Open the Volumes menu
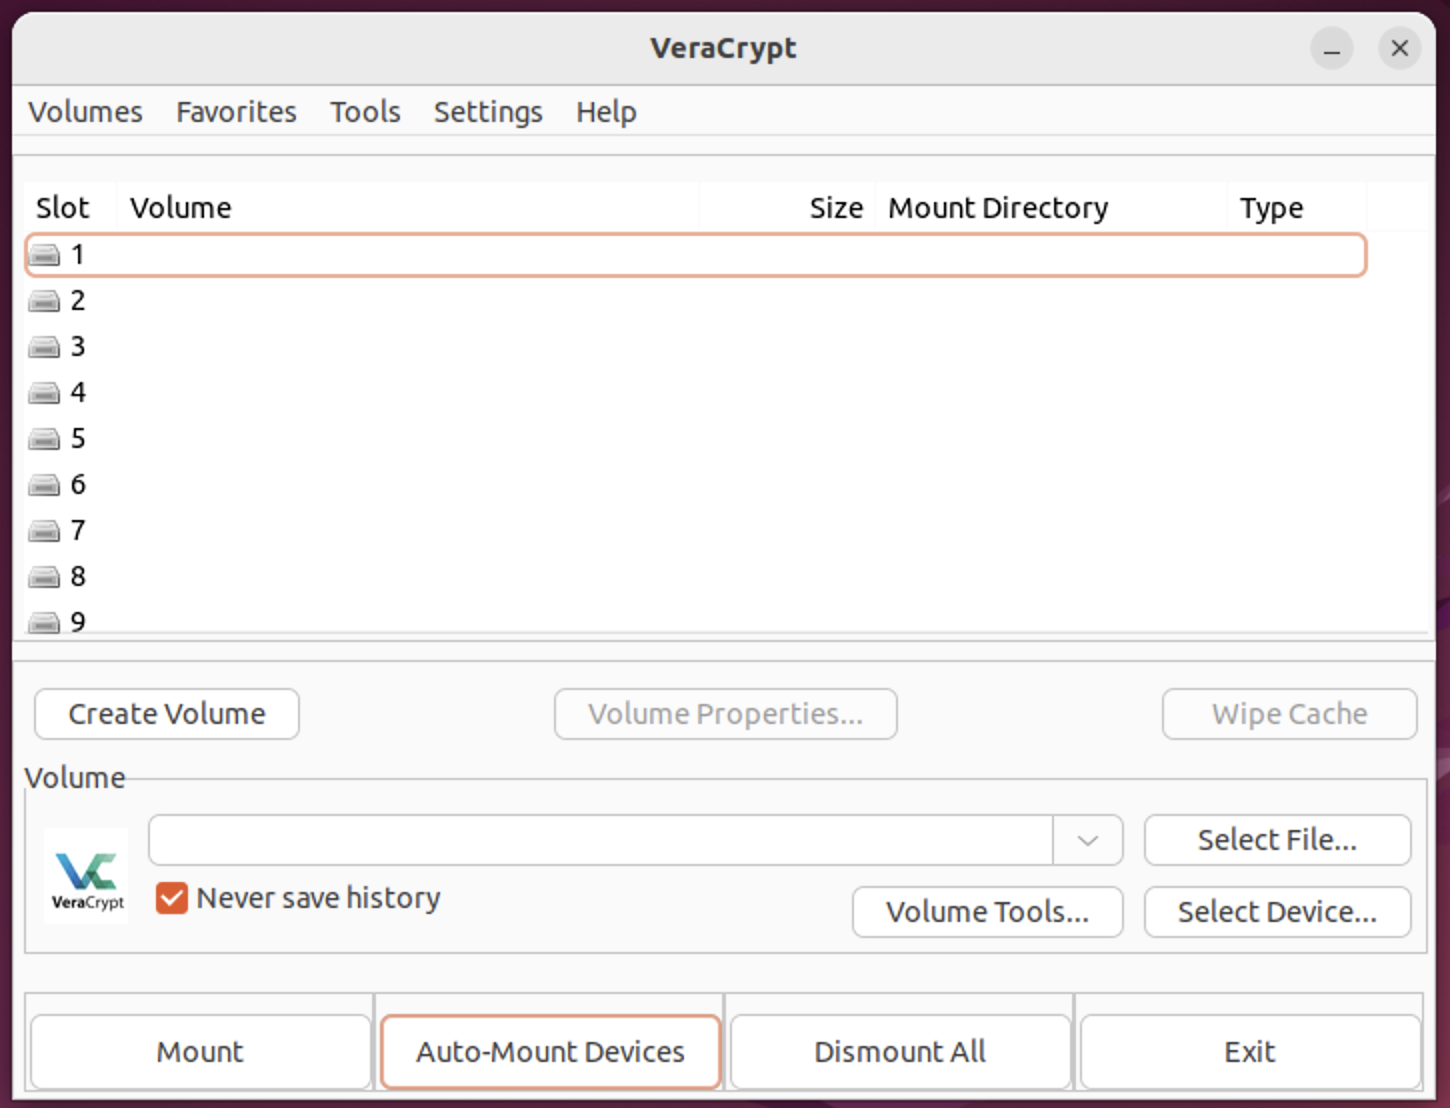Image resolution: width=1450 pixels, height=1108 pixels. click(84, 112)
